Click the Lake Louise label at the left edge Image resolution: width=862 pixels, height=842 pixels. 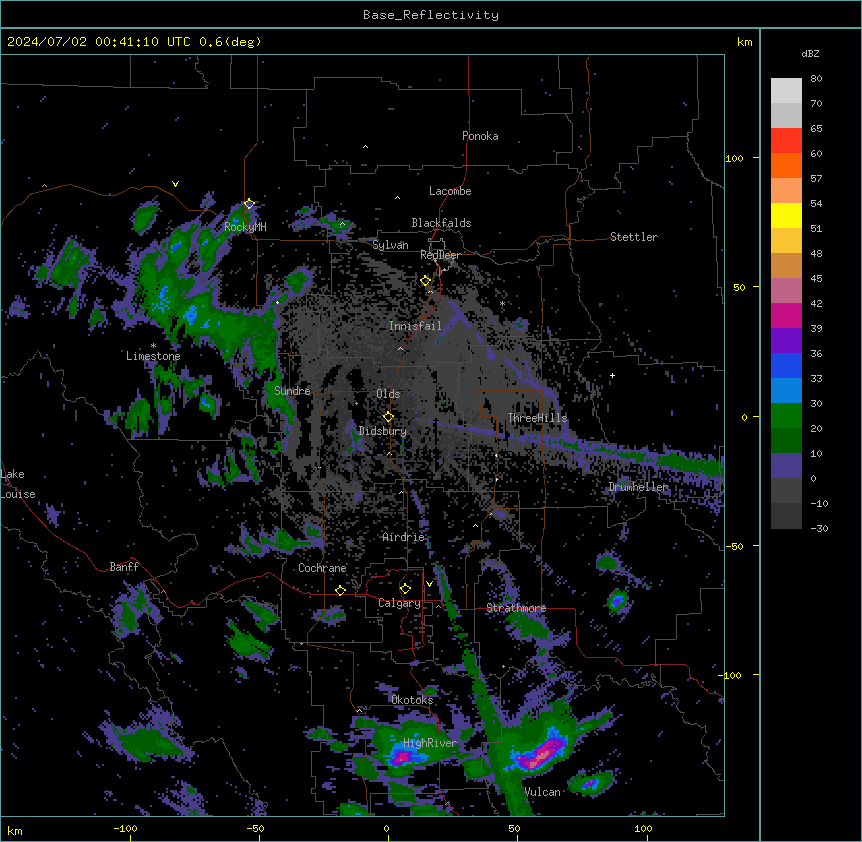click(x=18, y=484)
